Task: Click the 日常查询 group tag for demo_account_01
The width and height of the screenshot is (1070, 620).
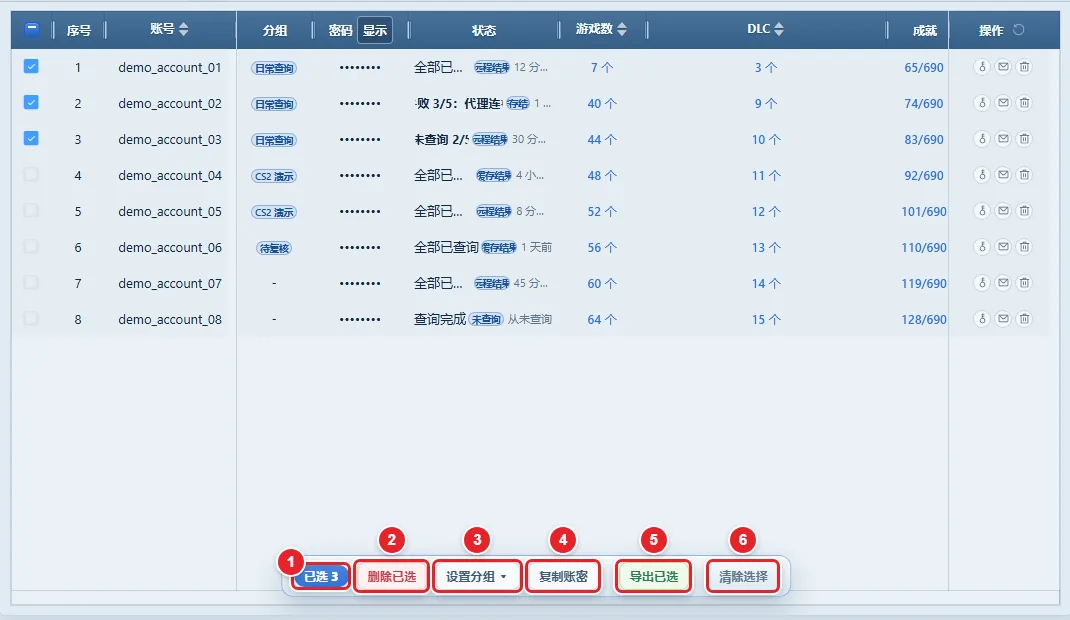Action: coord(274,68)
